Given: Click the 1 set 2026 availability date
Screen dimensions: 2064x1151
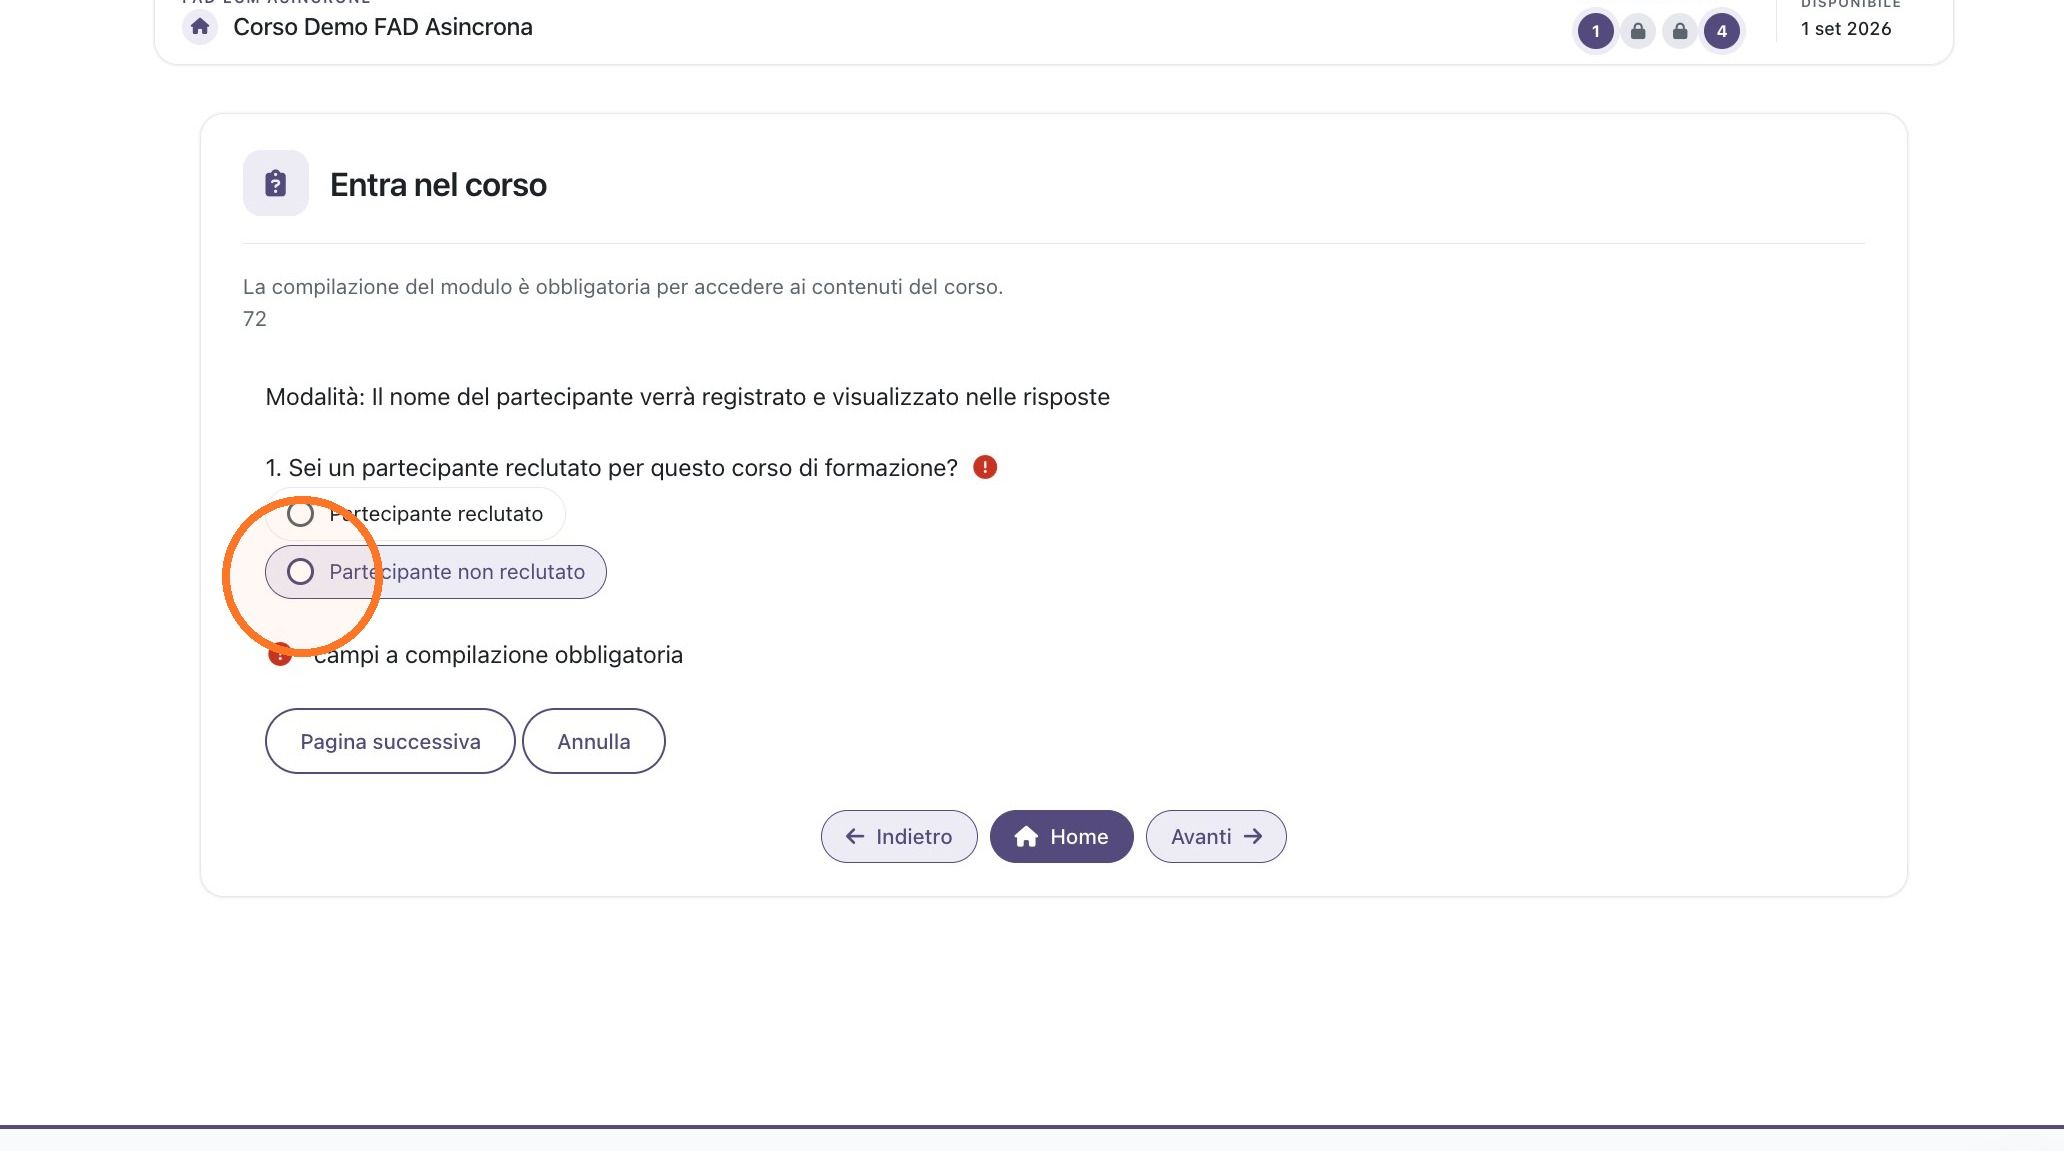Looking at the screenshot, I should tap(1846, 29).
